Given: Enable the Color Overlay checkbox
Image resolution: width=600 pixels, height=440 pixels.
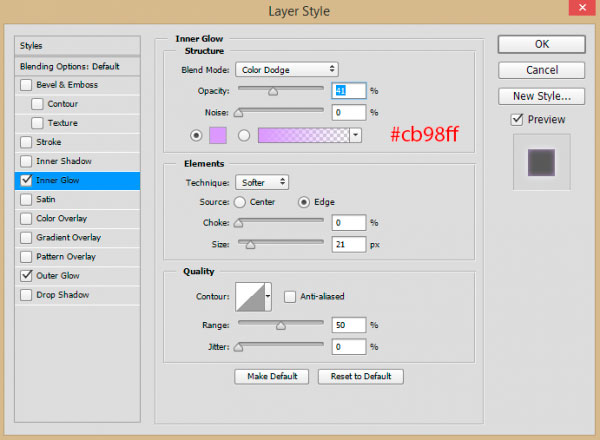Looking at the screenshot, I should 26,218.
